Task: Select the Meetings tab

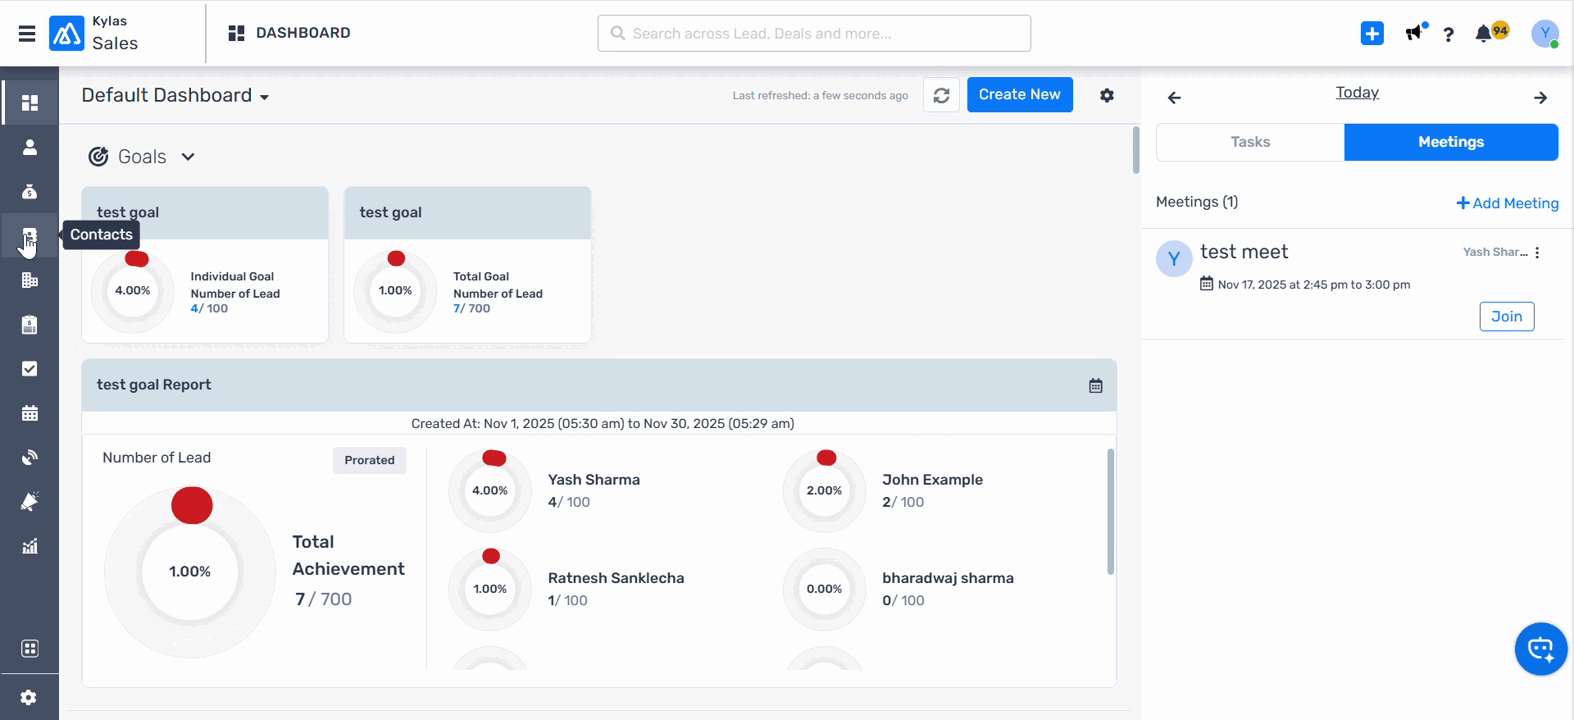Action: [x=1450, y=142]
